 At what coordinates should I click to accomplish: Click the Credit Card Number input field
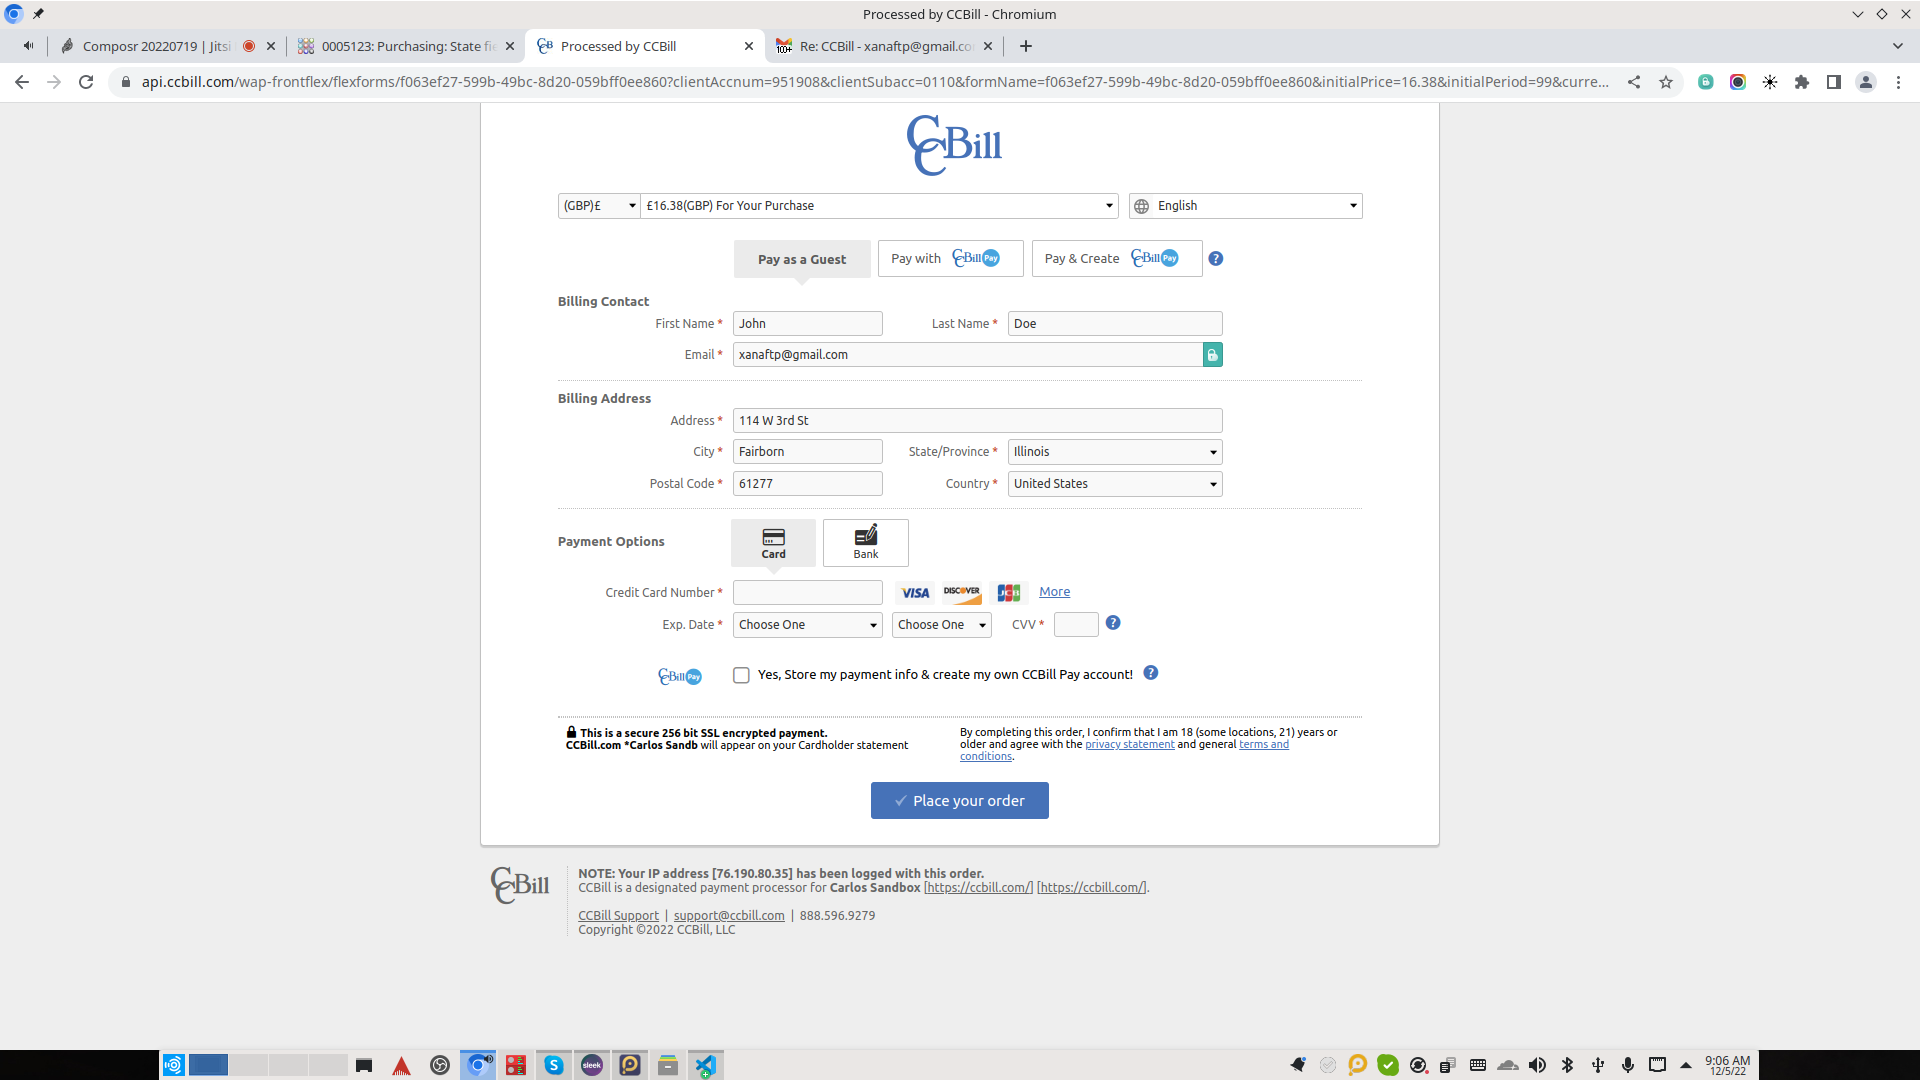807,593
